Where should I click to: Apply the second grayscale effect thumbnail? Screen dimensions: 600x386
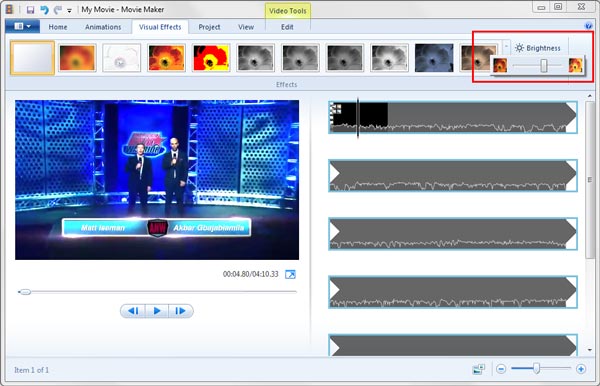coord(300,58)
